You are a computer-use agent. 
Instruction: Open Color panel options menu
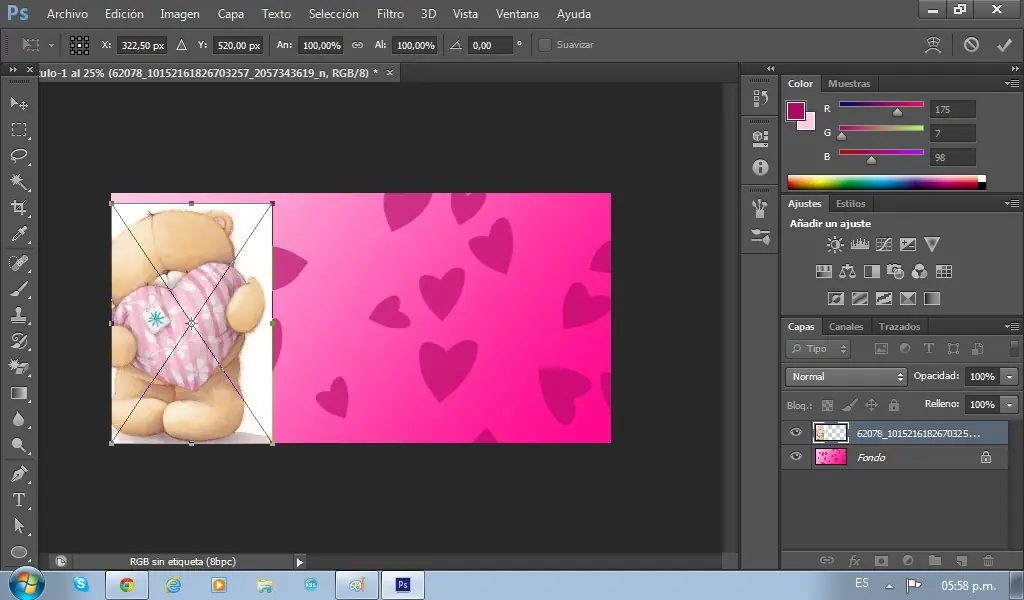pos(1012,84)
